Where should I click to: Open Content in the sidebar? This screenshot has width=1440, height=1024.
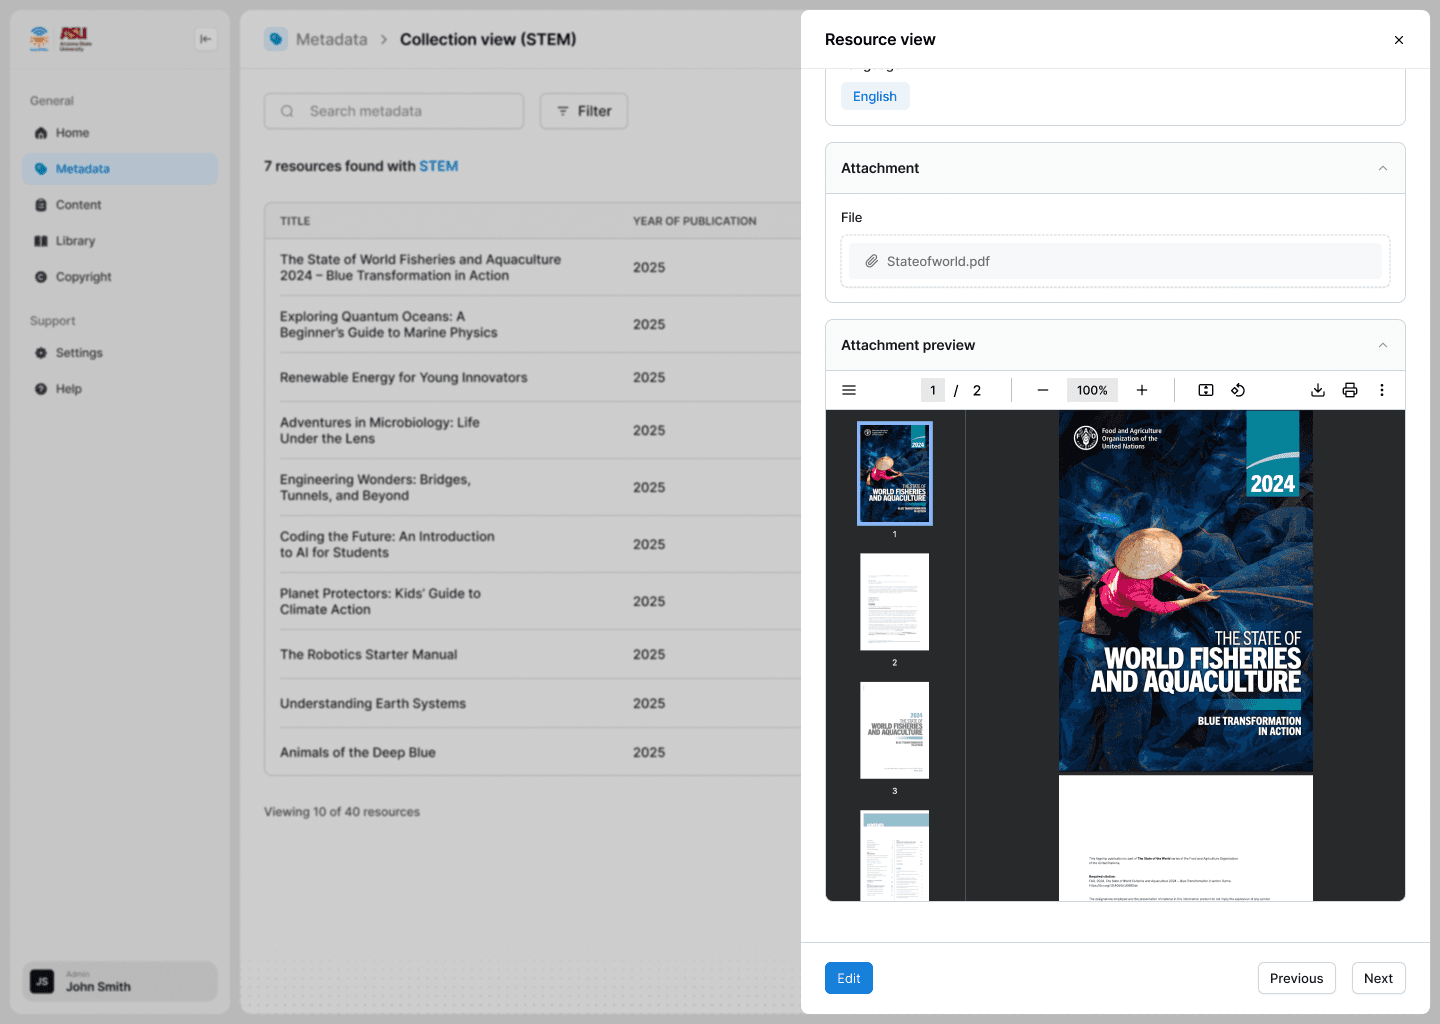click(120, 205)
